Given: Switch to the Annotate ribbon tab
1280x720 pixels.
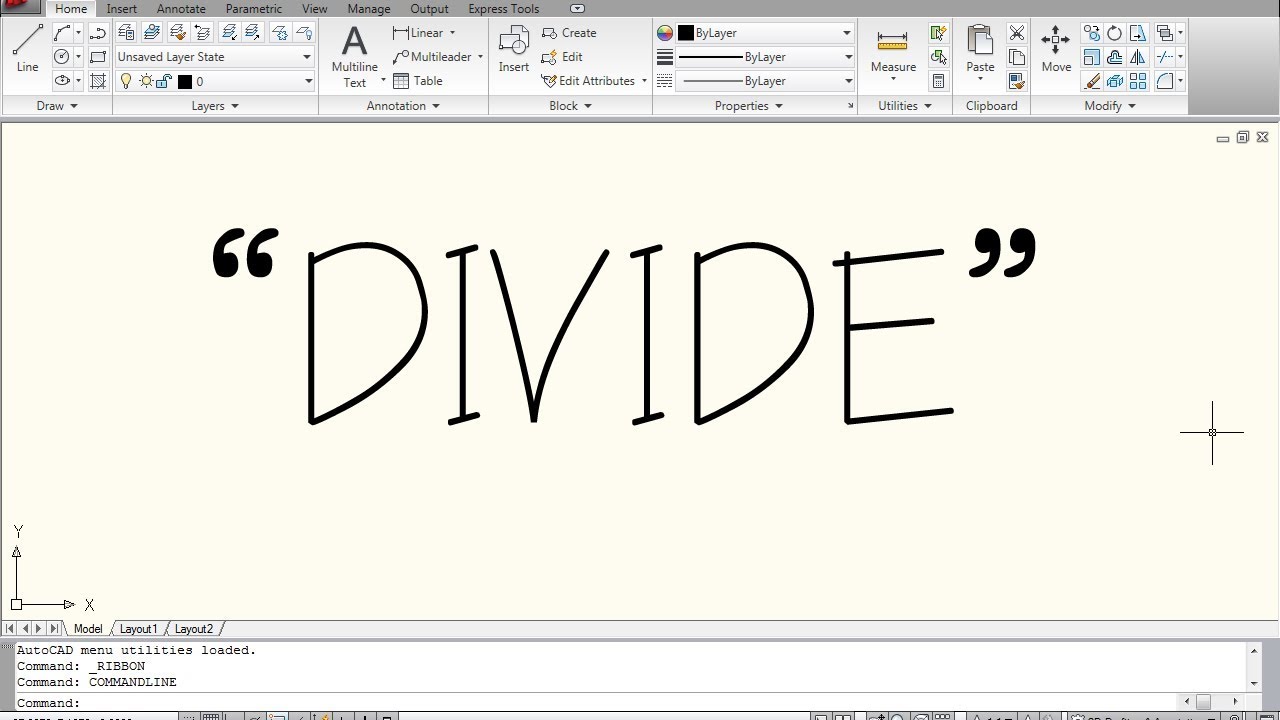Looking at the screenshot, I should coord(181,9).
